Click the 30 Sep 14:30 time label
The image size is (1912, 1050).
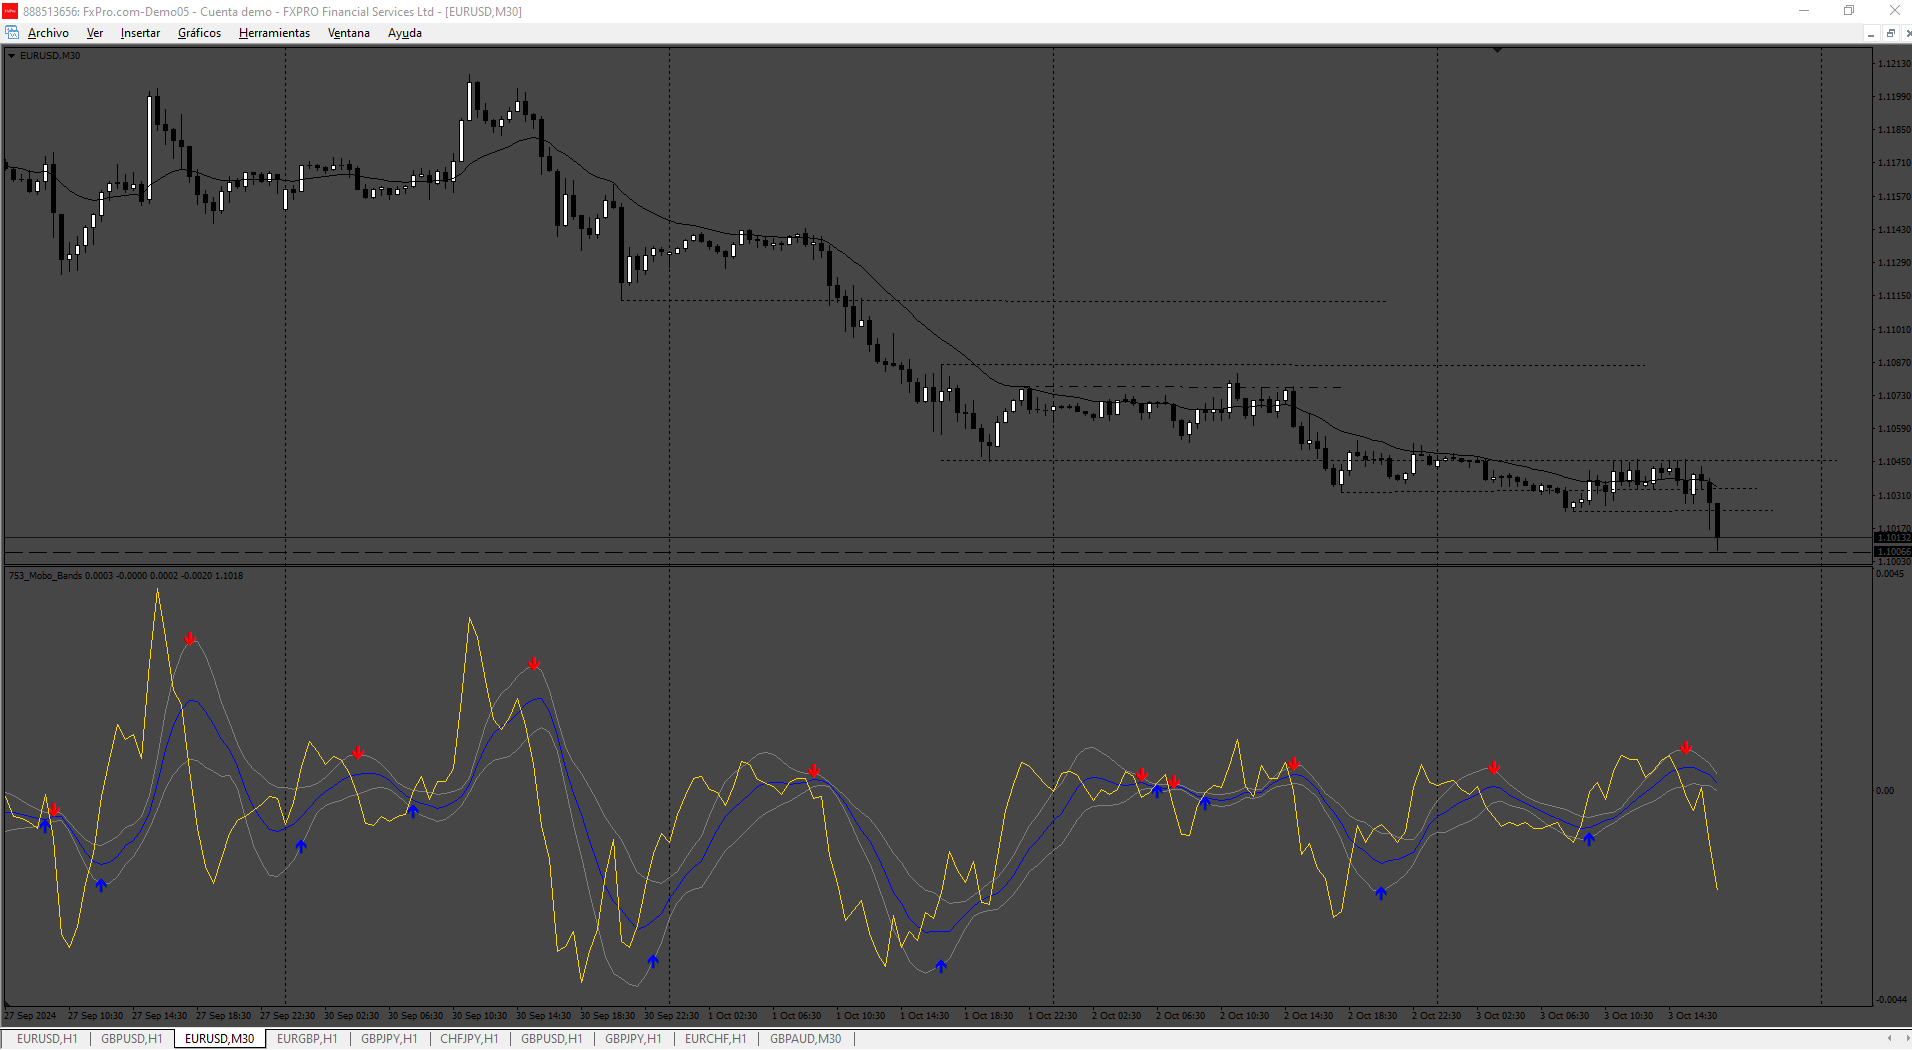pos(543,1016)
